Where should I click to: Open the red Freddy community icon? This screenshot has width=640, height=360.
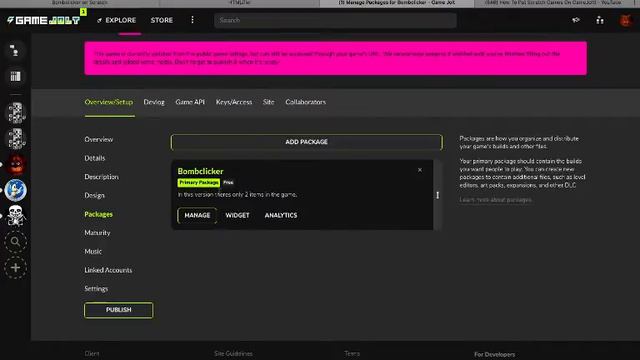[x=16, y=164]
